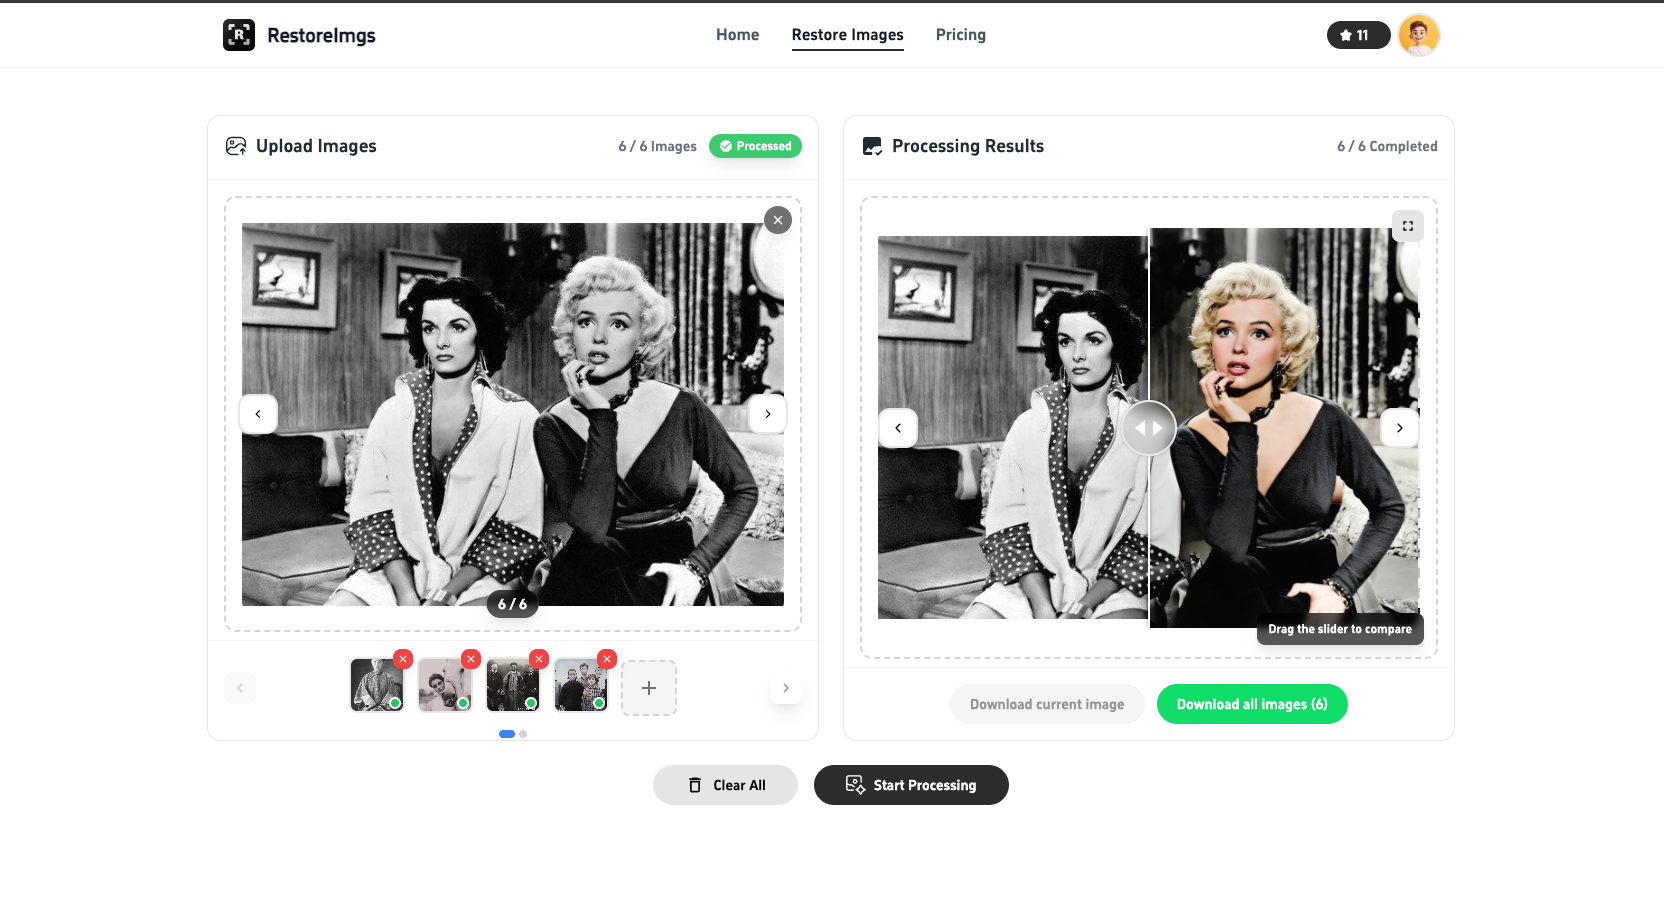Click the 6 / 6 Completed text
Image resolution: width=1664 pixels, height=916 pixels.
pos(1387,146)
